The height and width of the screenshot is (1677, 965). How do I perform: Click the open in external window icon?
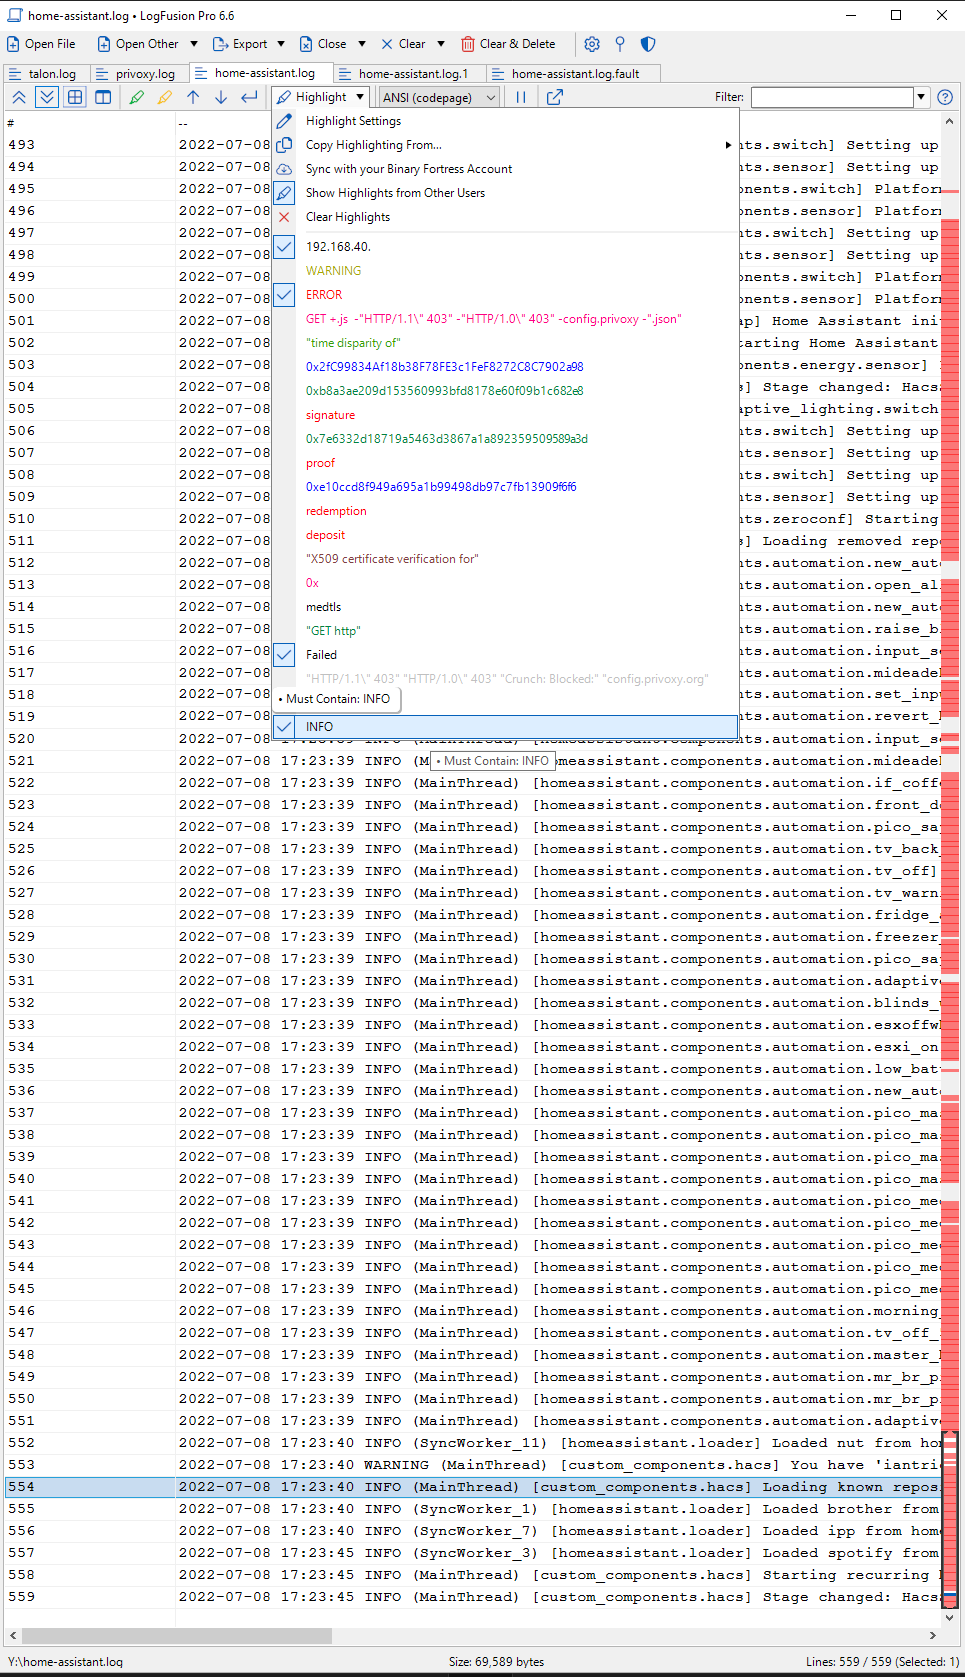pyautogui.click(x=555, y=97)
